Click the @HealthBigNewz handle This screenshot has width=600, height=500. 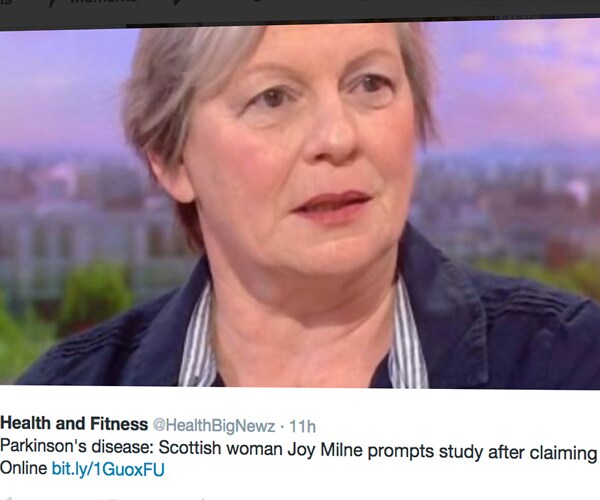[214, 425]
